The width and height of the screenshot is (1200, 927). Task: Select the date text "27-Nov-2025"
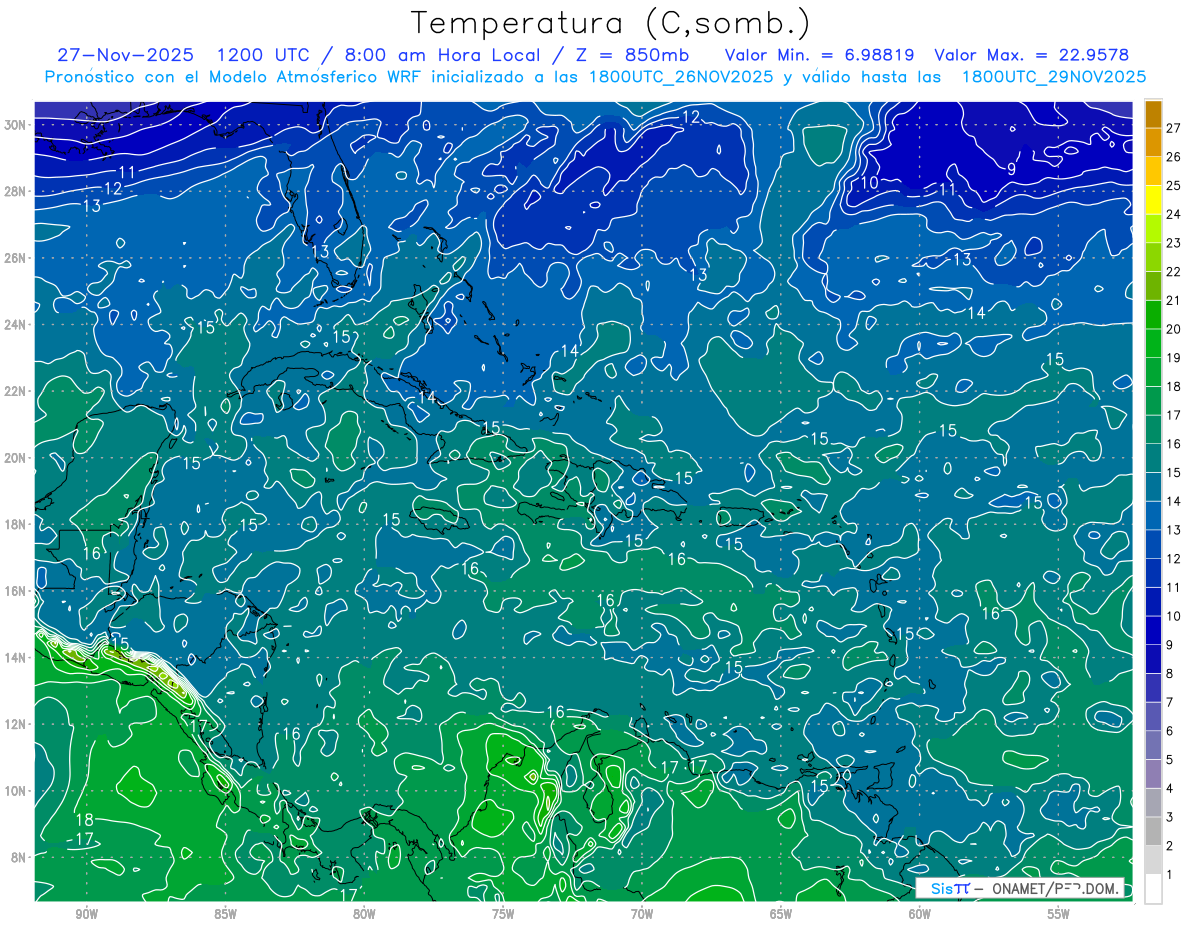pyautogui.click(x=125, y=55)
